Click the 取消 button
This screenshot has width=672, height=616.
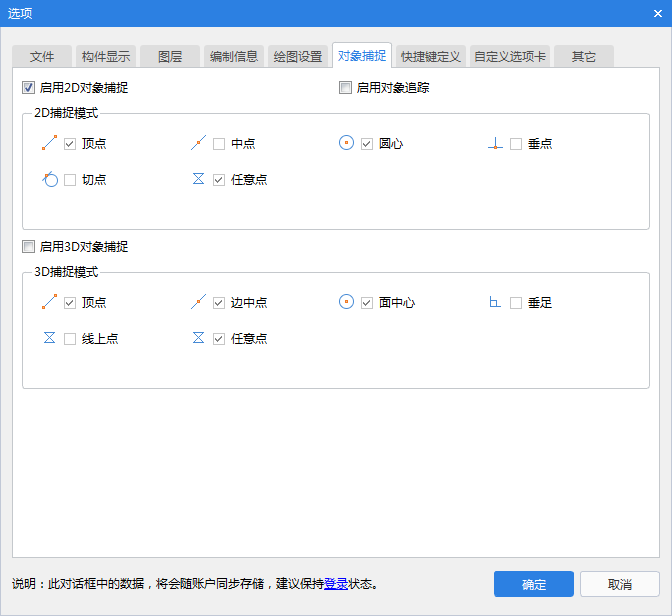click(x=619, y=584)
